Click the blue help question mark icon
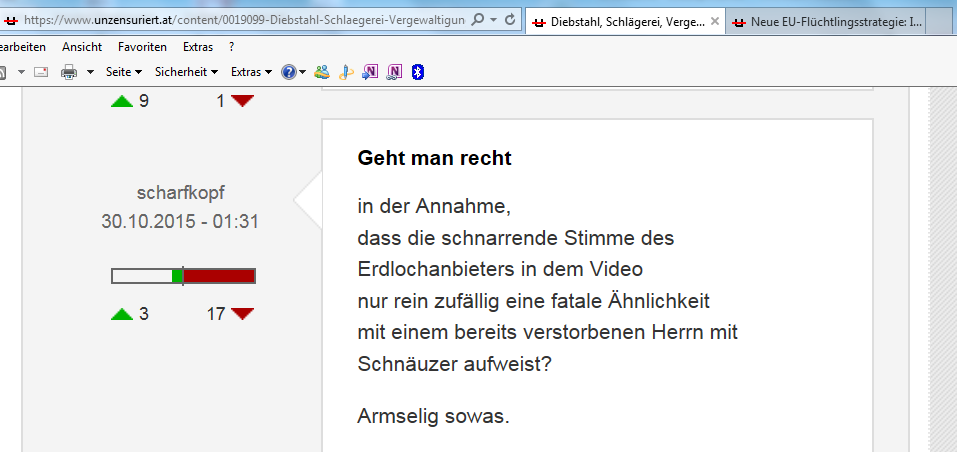 (x=288, y=72)
